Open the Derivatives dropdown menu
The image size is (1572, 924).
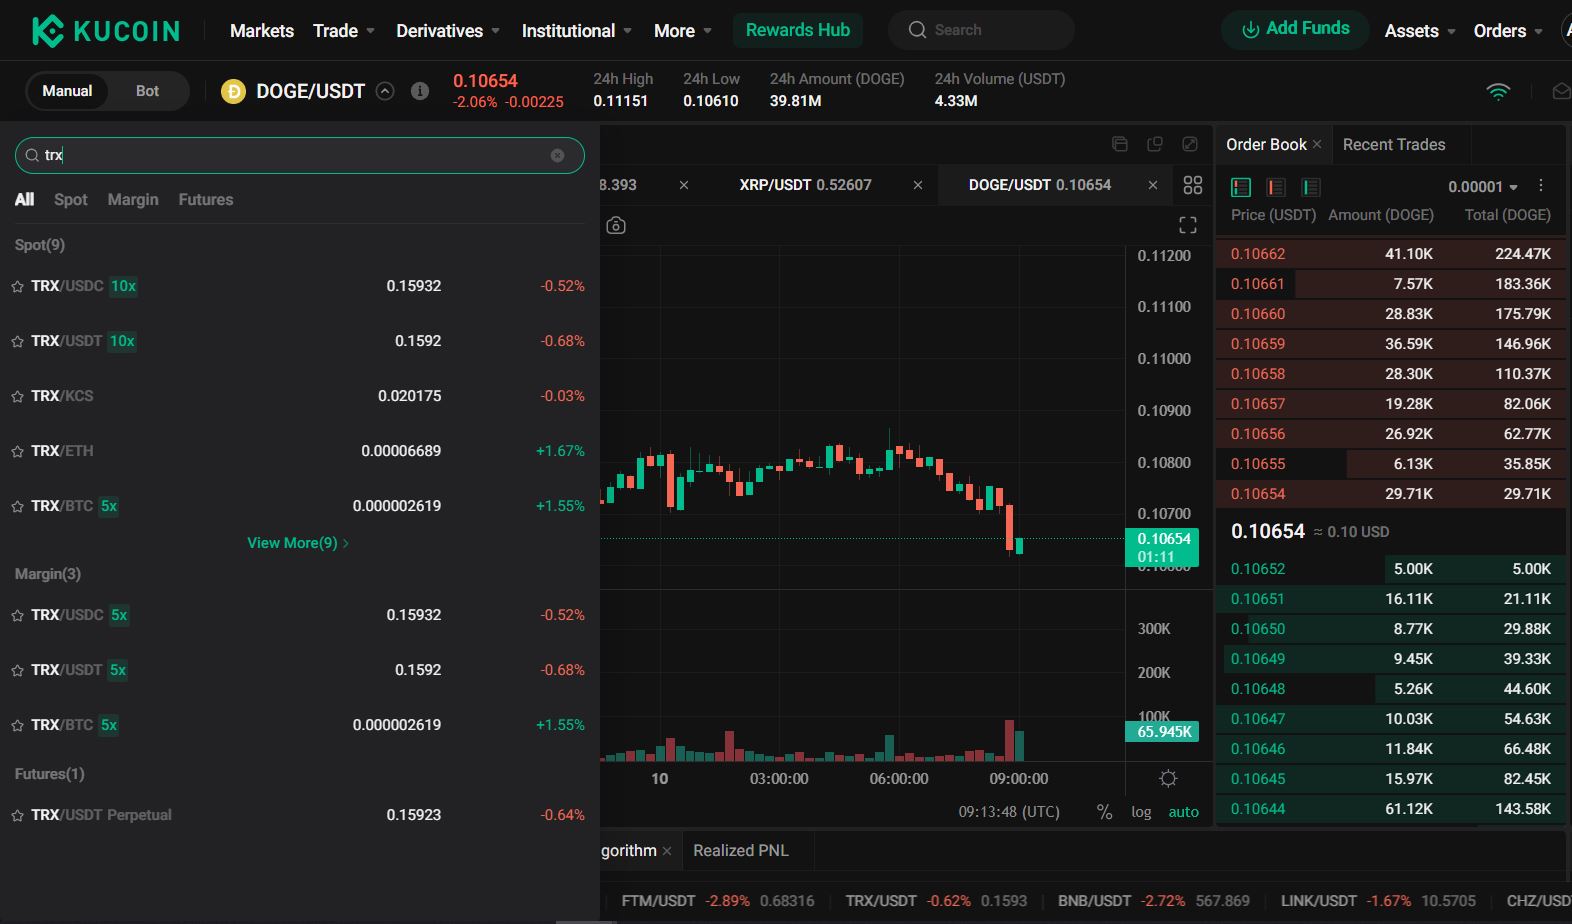448,31
